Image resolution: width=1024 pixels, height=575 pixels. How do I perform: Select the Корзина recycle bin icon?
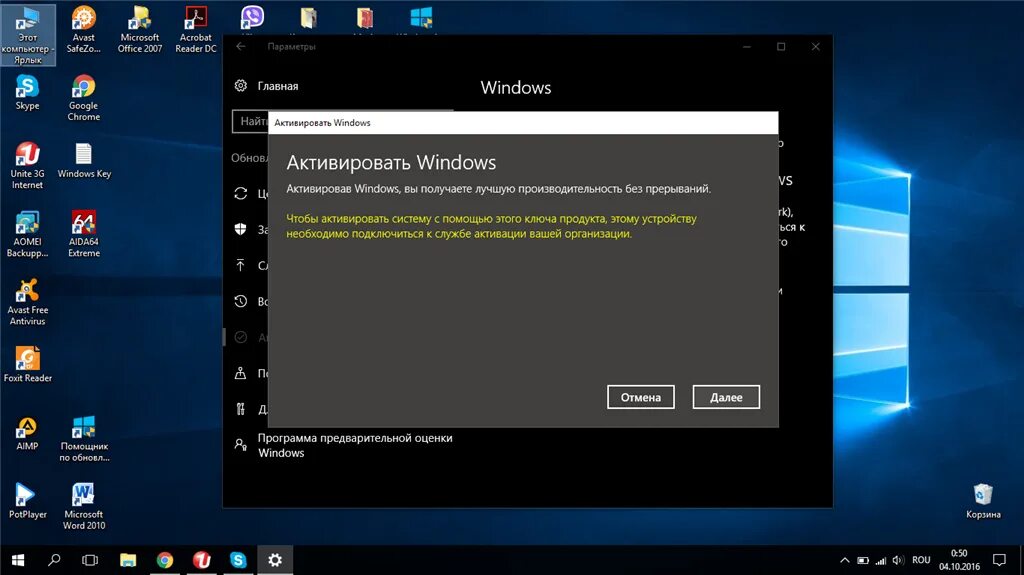click(x=983, y=501)
